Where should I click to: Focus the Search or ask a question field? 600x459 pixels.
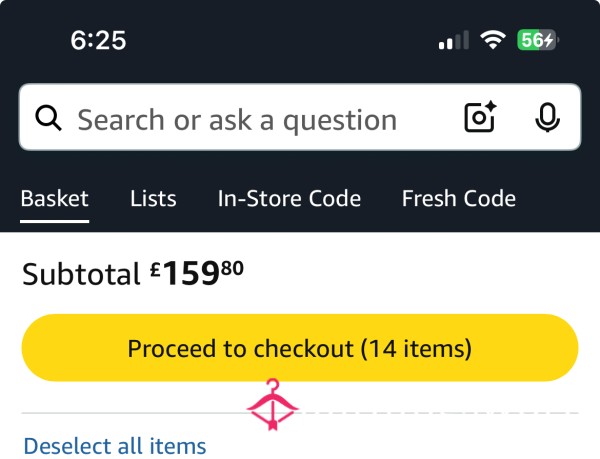tap(237, 120)
